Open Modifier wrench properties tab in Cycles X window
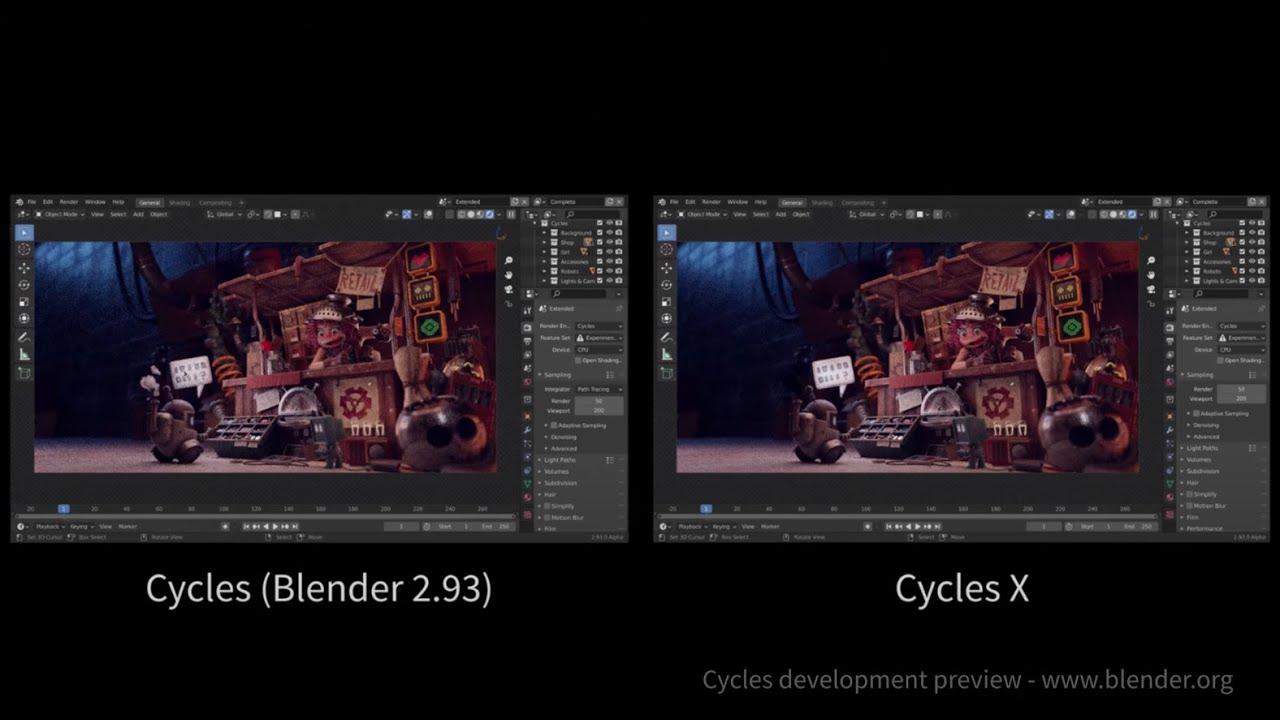 [1170, 430]
